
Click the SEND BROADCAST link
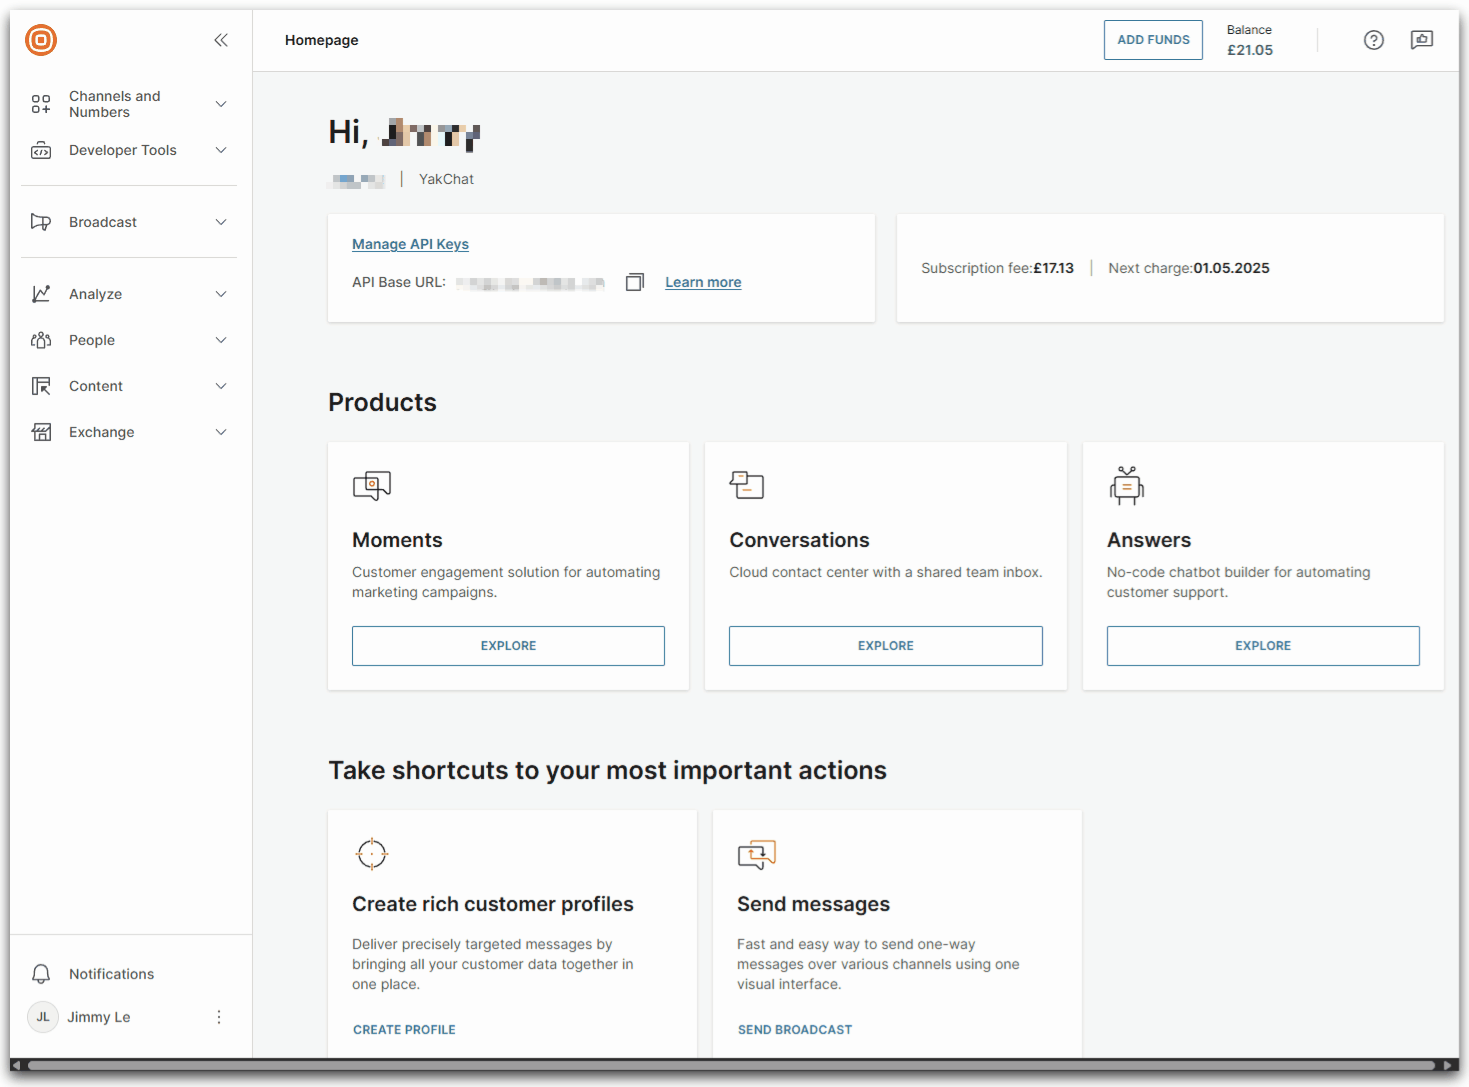tap(795, 1030)
